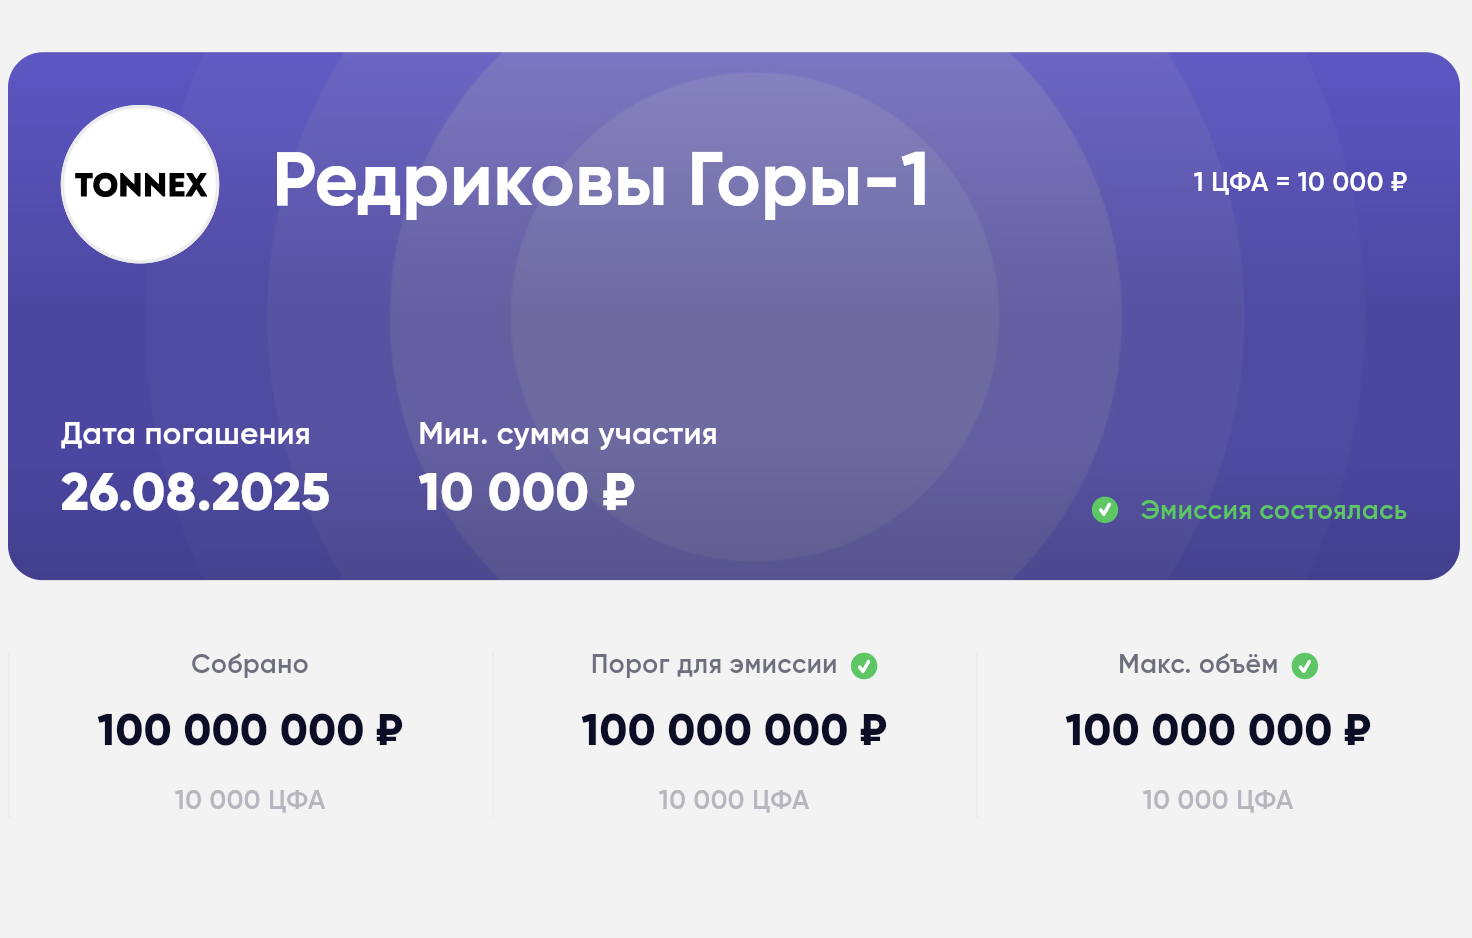Click the Макс. объём amount value
This screenshot has height=938, width=1472.
pyautogui.click(x=1218, y=730)
